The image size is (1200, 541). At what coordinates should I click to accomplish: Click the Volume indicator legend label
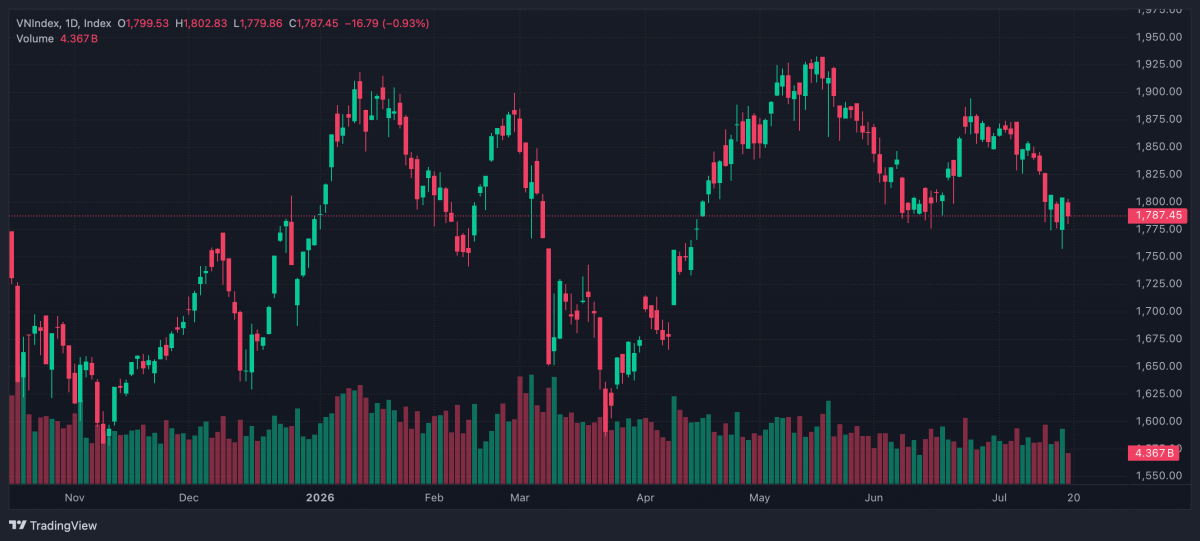click(37, 39)
